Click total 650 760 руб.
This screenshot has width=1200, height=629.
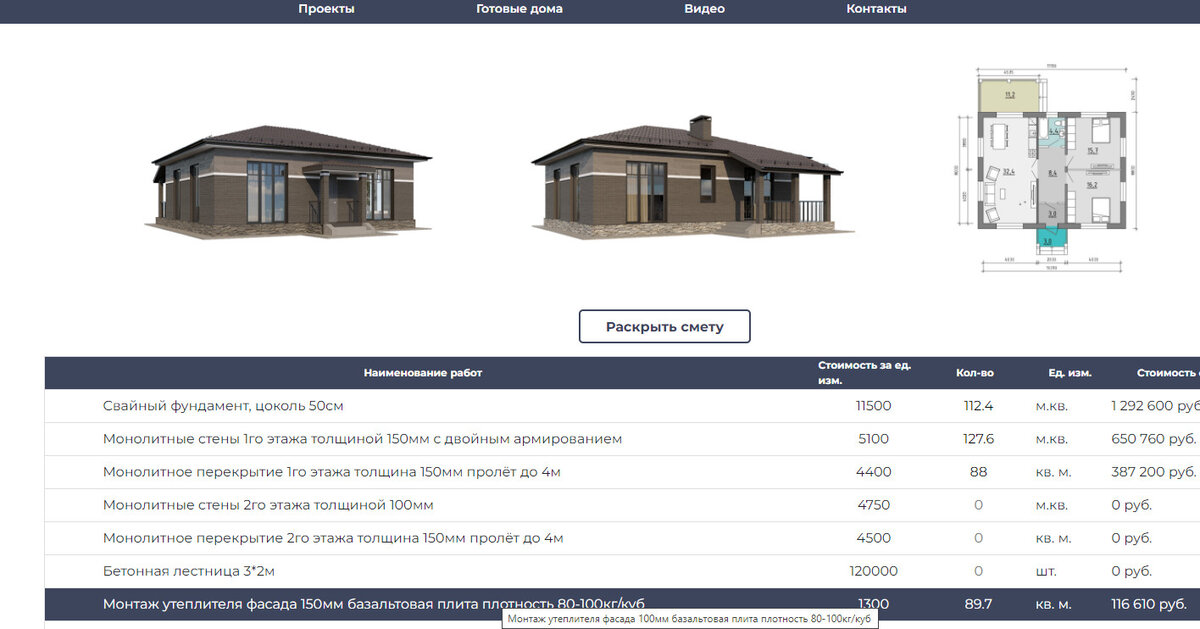pos(1154,439)
